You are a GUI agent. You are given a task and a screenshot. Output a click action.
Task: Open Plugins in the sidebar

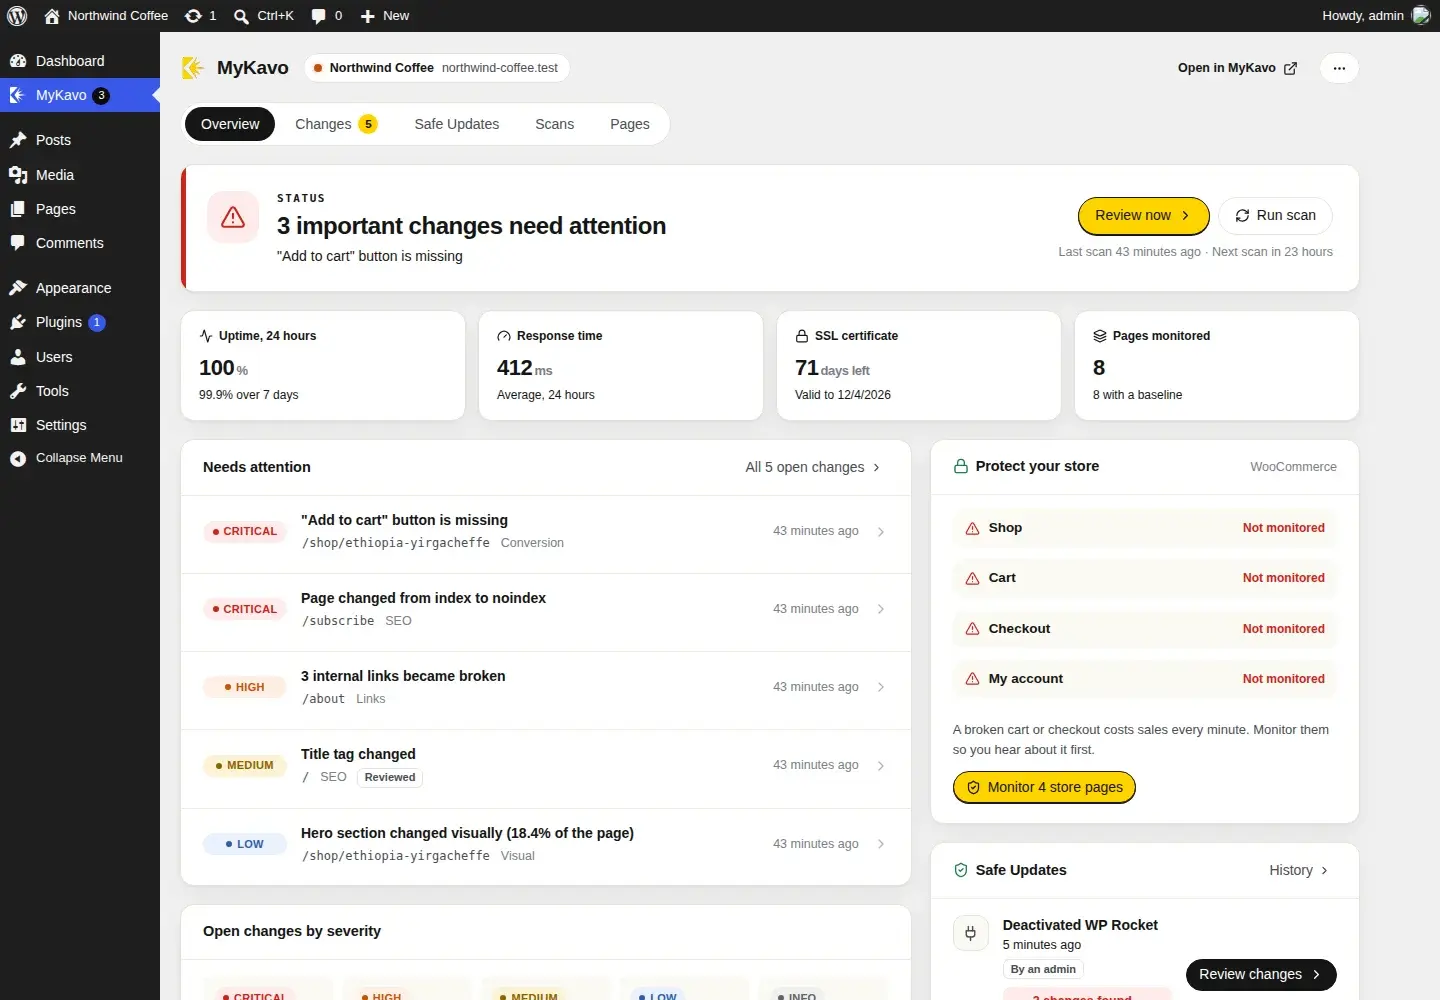pyautogui.click(x=80, y=322)
